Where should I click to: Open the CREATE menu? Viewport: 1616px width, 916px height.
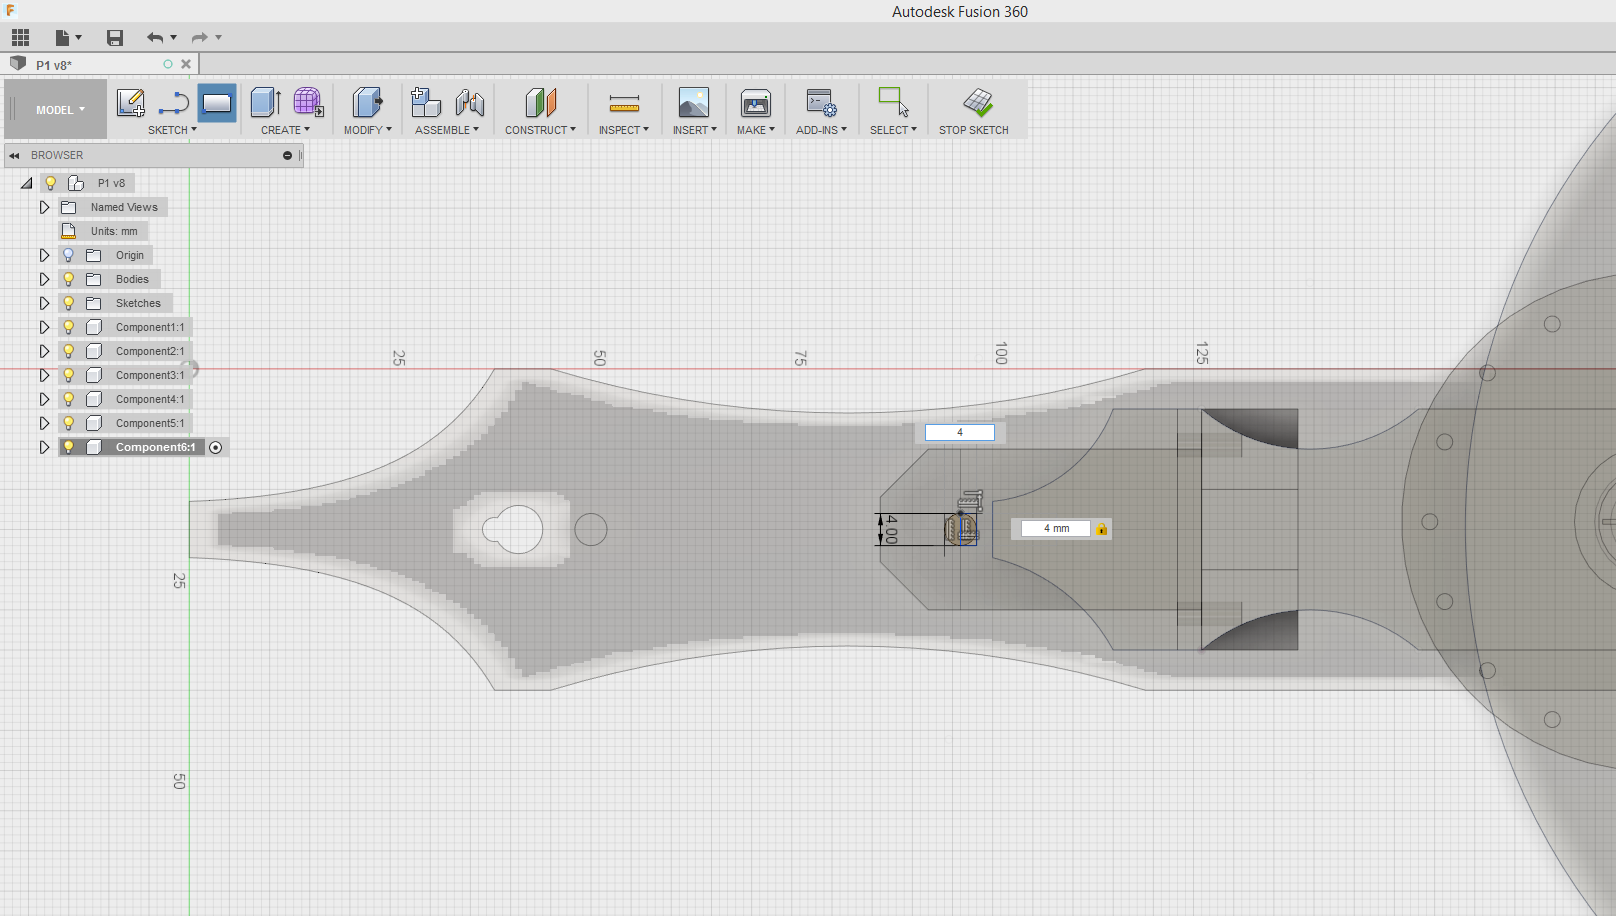coord(285,130)
